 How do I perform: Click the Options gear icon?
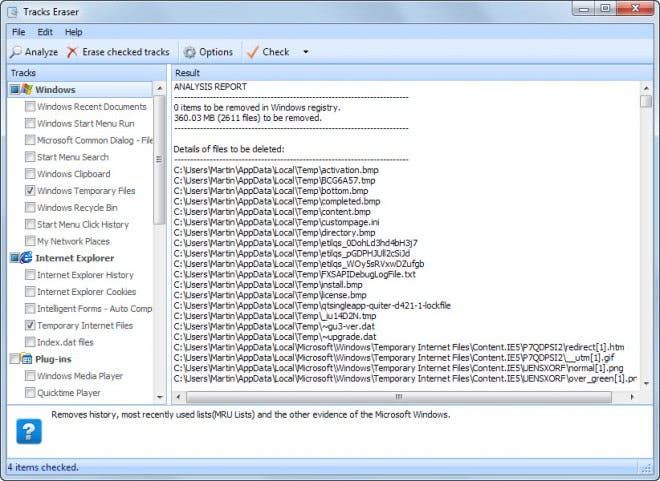(x=190, y=52)
